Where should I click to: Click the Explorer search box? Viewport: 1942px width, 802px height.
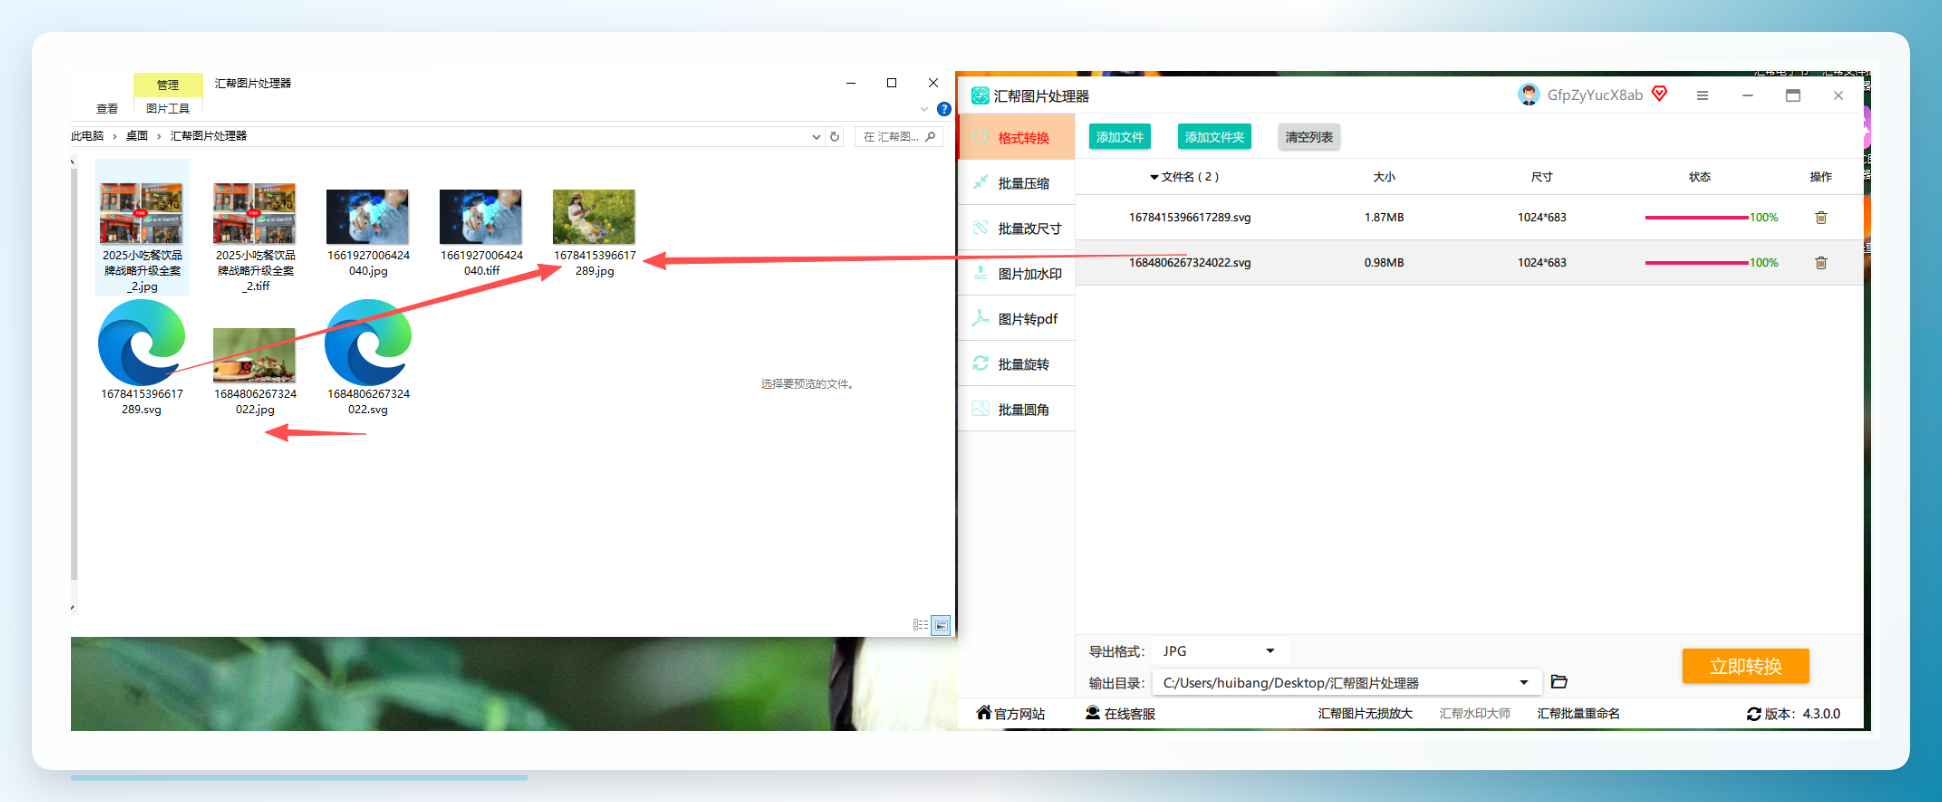click(898, 137)
